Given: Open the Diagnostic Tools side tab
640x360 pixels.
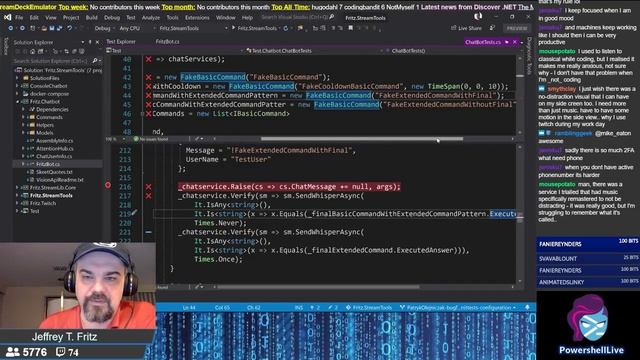Looking at the screenshot, I should pos(529,56).
